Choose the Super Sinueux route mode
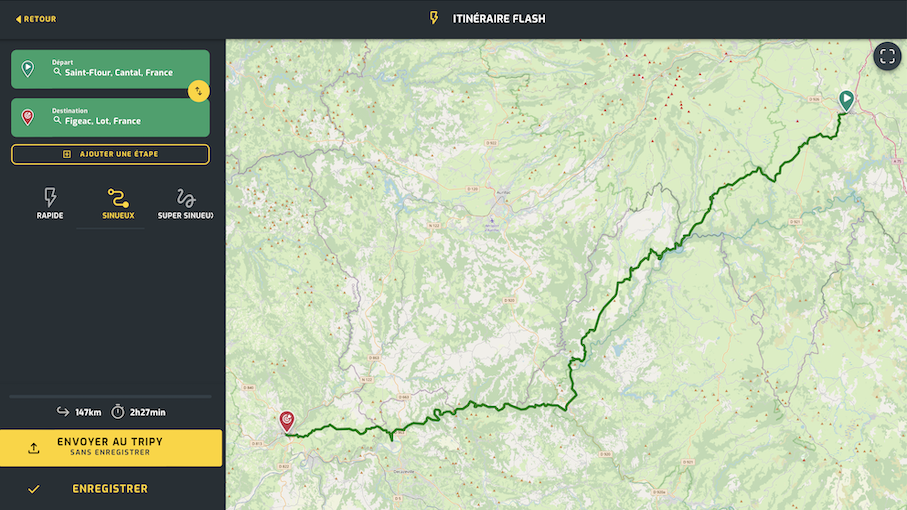 point(185,202)
